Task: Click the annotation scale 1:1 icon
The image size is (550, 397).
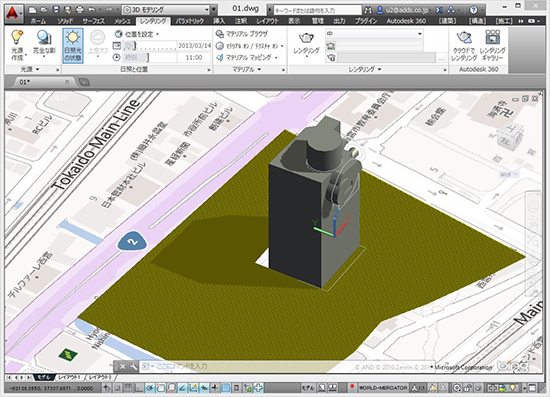Action: [419, 388]
